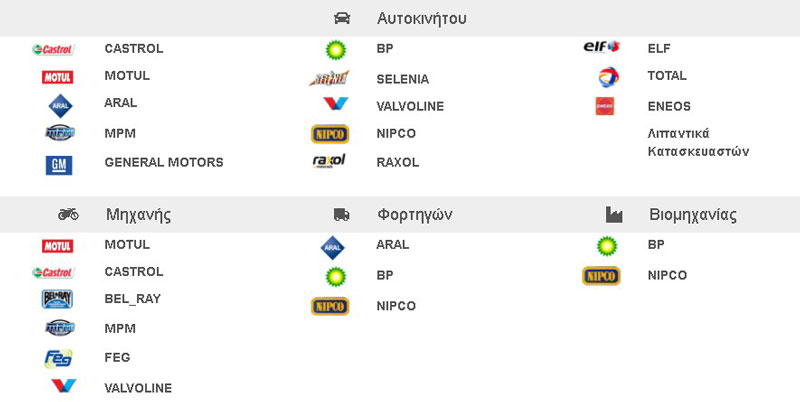Open the Βιομηχανίας industry category header
The width and height of the screenshot is (800, 402).
point(693,215)
